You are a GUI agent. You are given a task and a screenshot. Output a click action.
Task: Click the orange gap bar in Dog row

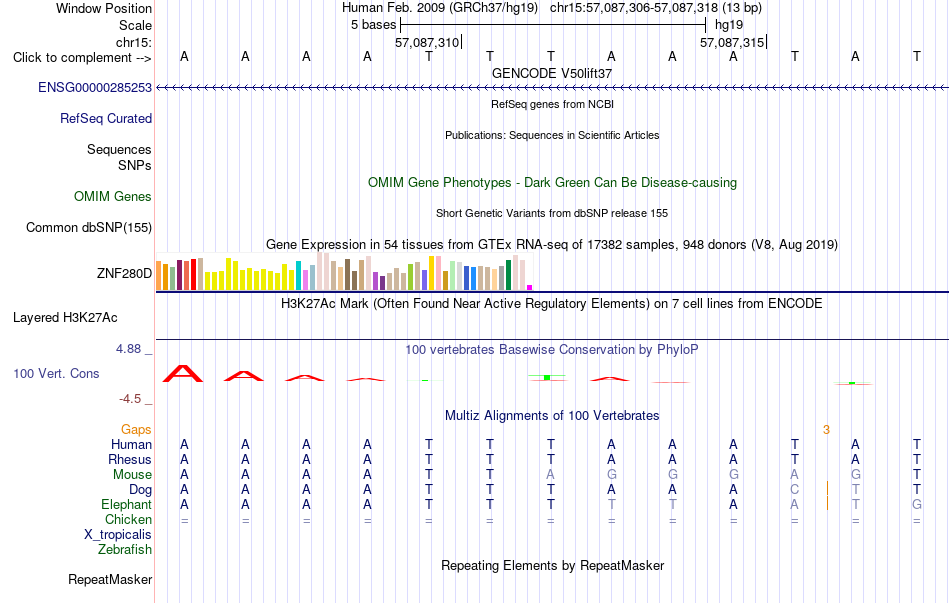click(x=827, y=488)
